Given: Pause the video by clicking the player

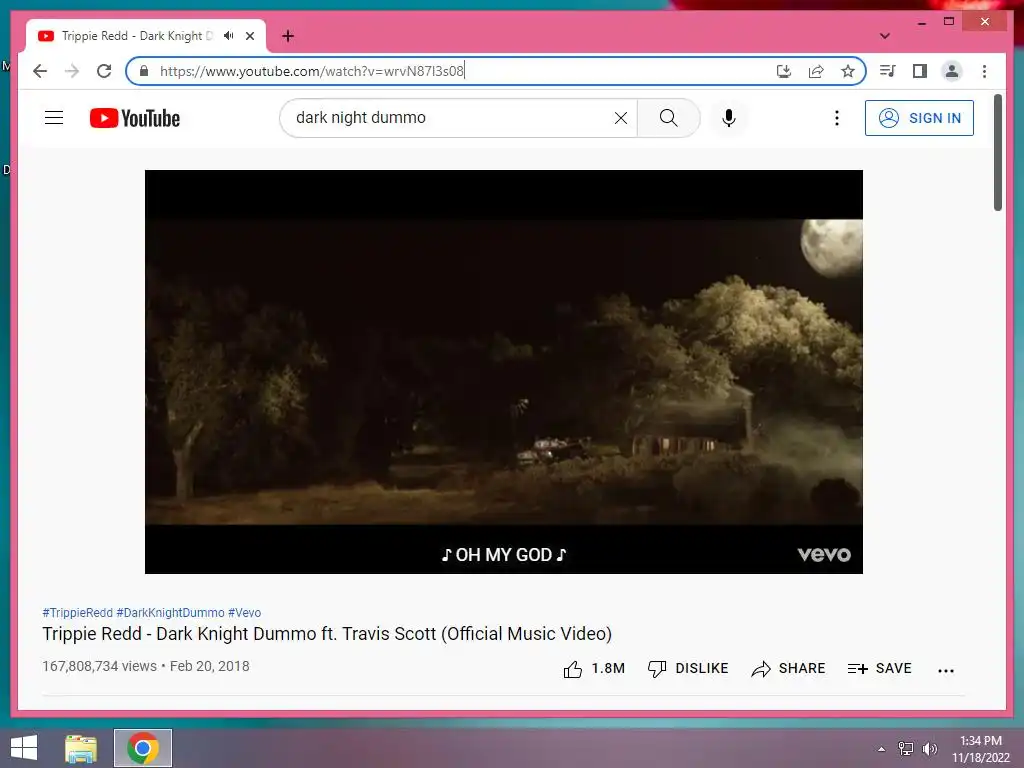Looking at the screenshot, I should [504, 372].
